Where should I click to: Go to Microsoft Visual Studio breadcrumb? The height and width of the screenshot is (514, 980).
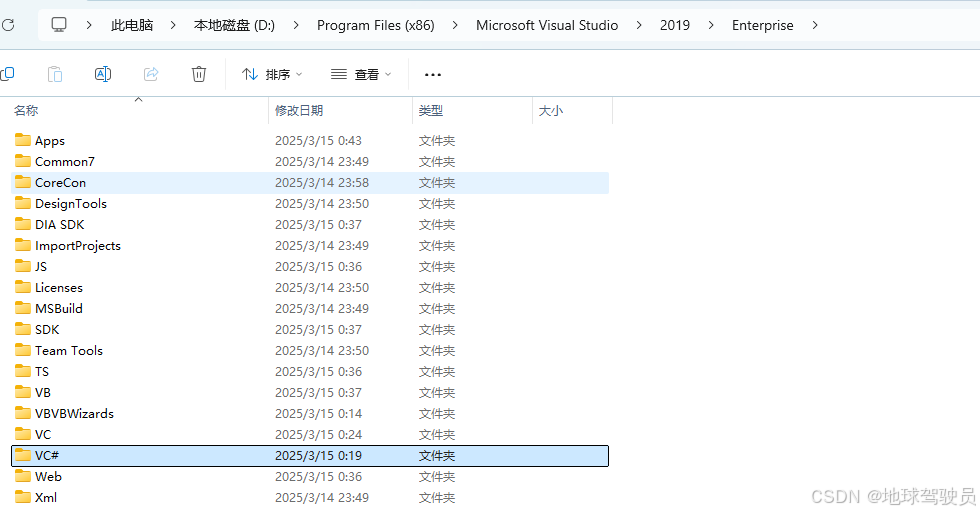point(547,25)
